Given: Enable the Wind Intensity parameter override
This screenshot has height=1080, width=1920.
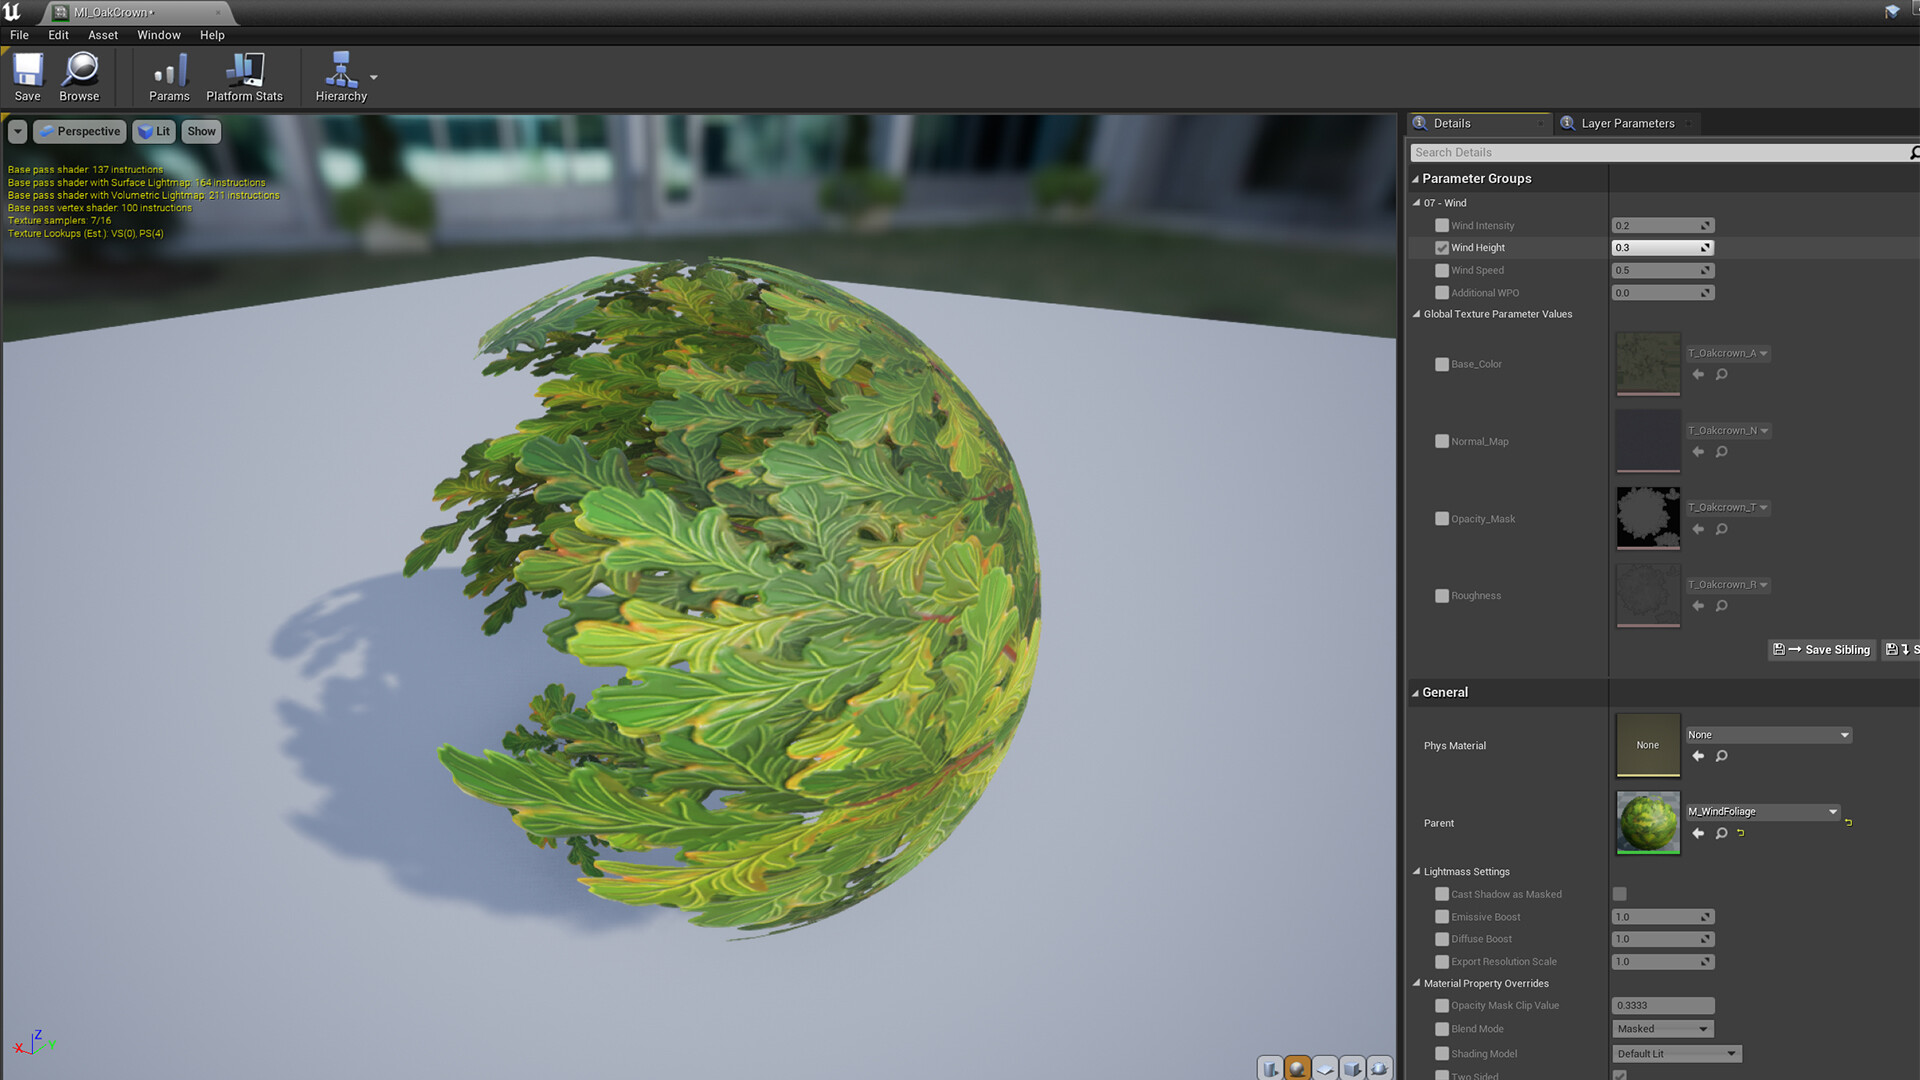Looking at the screenshot, I should pyautogui.click(x=1442, y=225).
